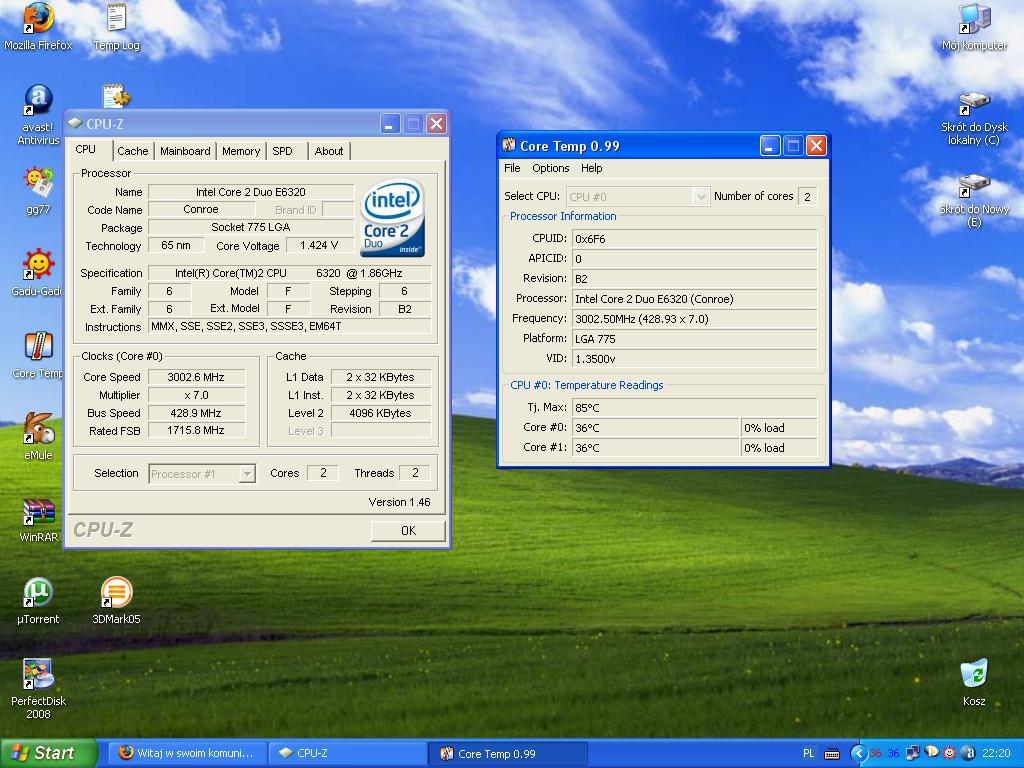Launch the eMule desktop icon

[38, 429]
